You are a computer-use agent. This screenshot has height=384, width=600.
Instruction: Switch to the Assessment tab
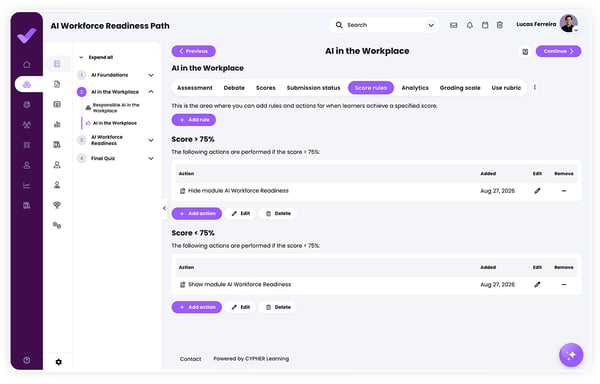click(x=195, y=88)
